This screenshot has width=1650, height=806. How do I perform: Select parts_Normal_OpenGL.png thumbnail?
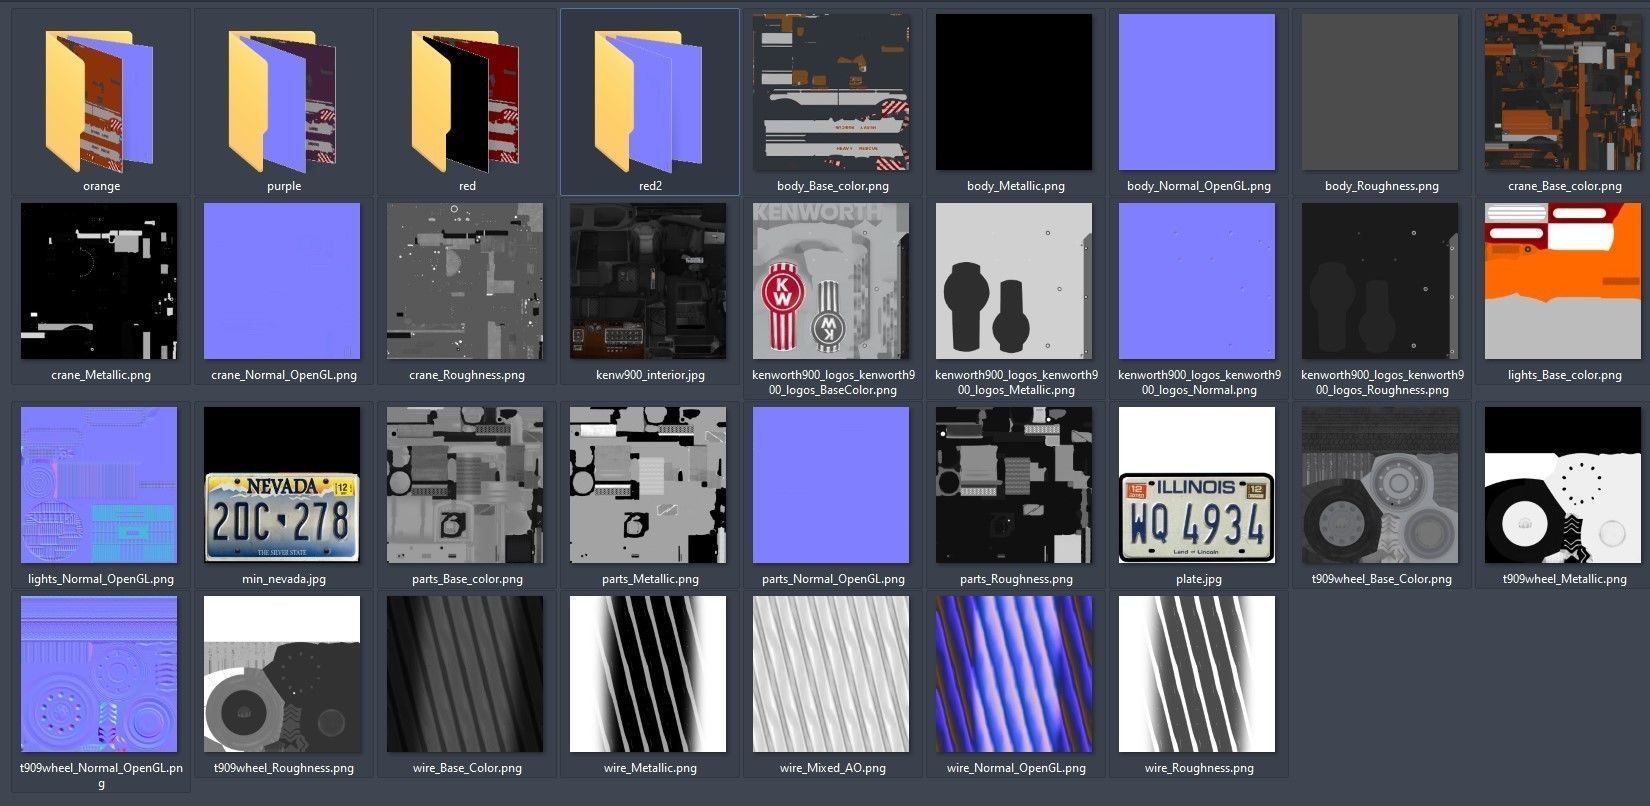[x=832, y=485]
